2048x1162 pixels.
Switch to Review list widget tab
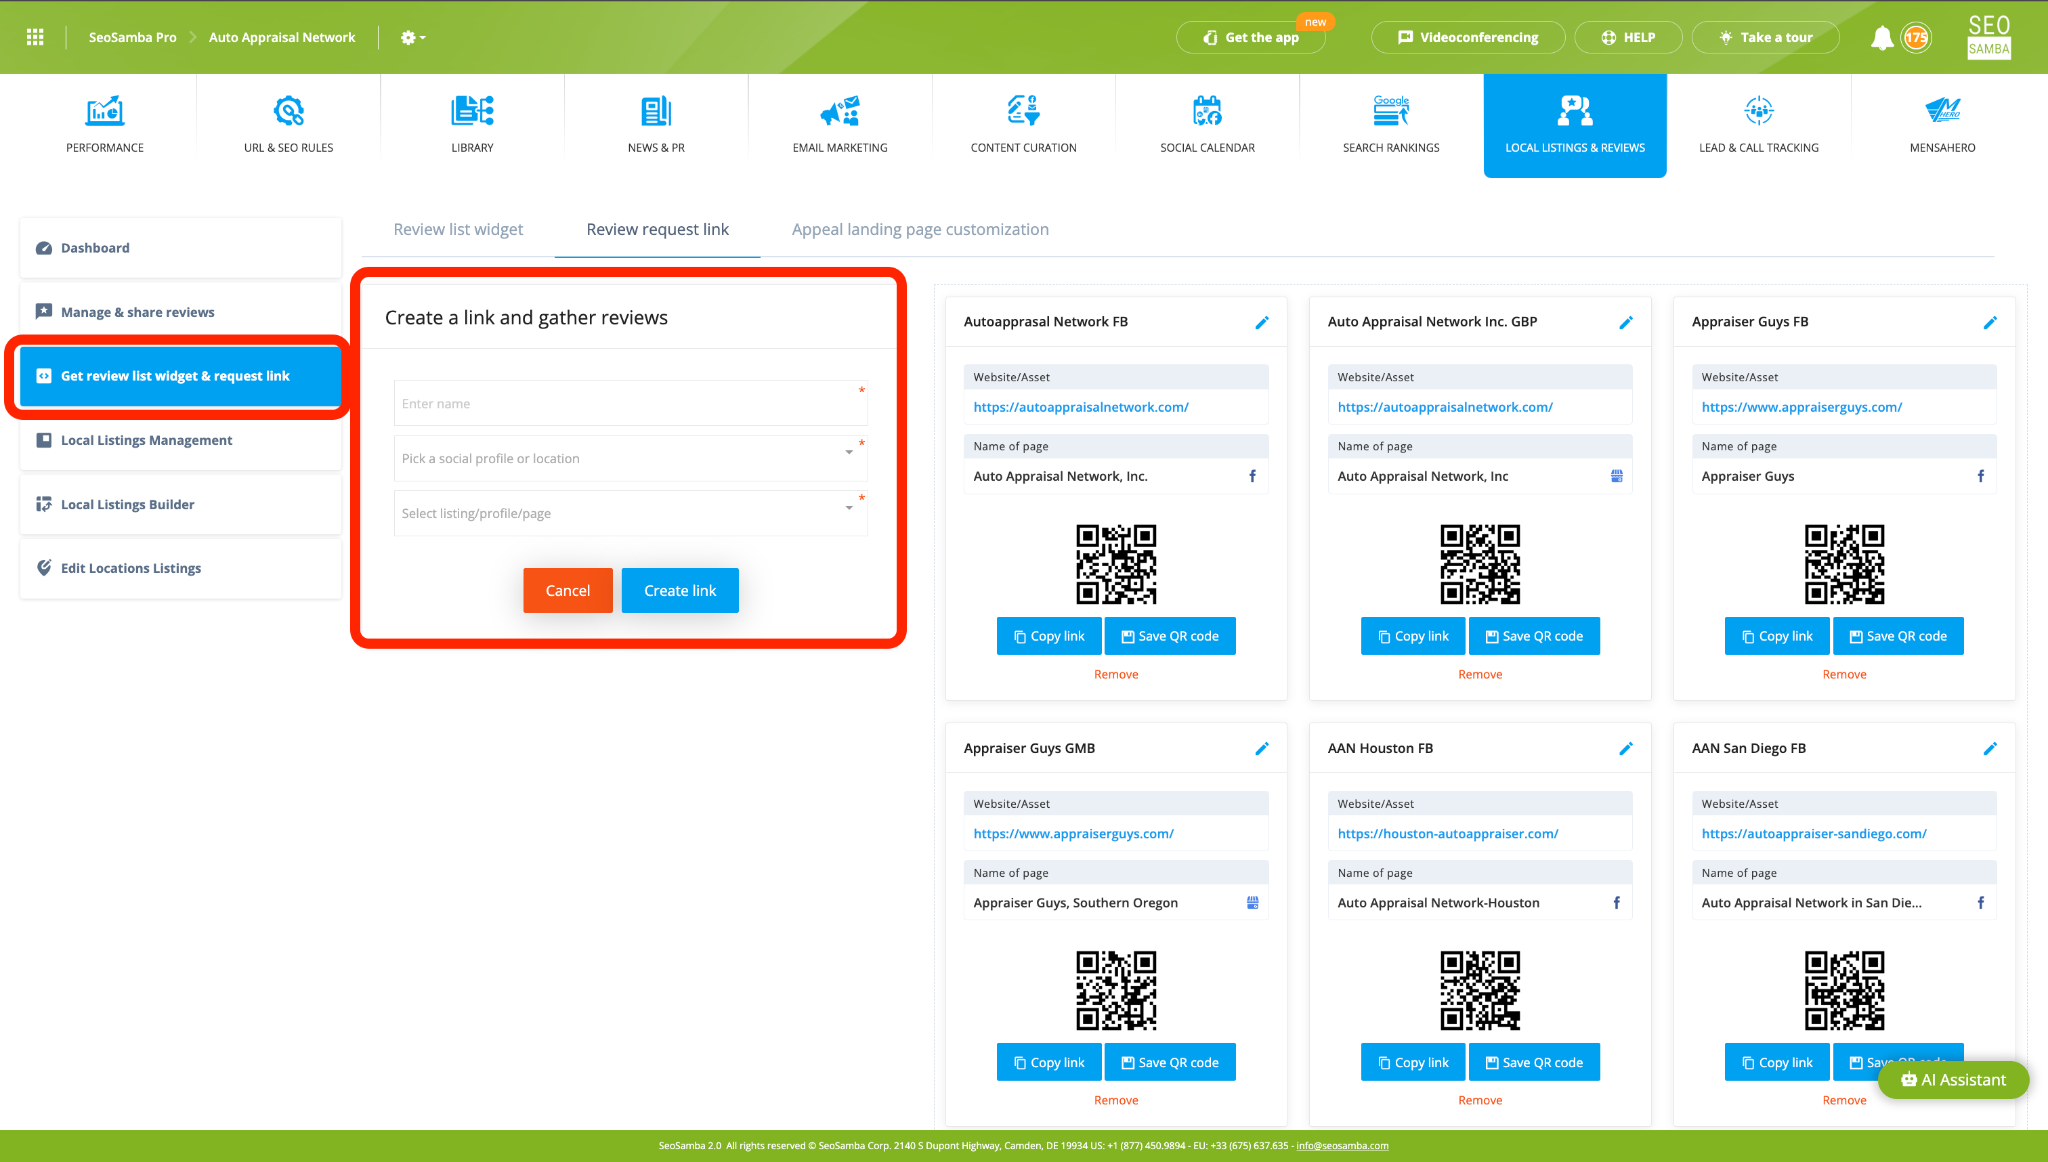(x=458, y=229)
